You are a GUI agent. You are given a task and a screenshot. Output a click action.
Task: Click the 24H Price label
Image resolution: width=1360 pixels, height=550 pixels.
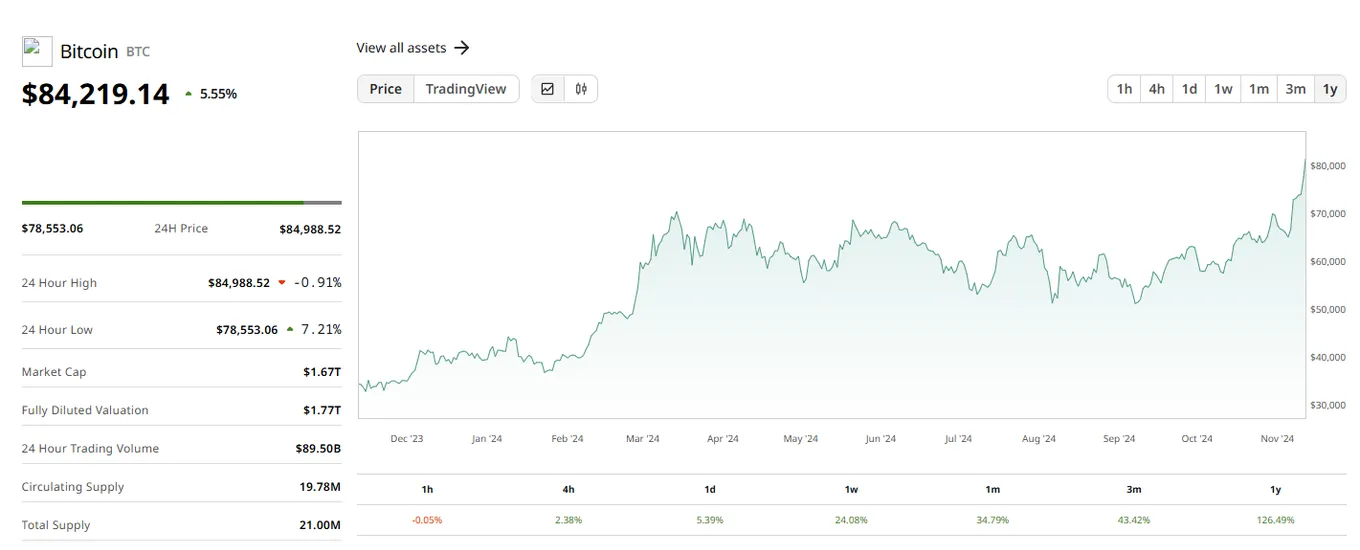[x=181, y=229]
